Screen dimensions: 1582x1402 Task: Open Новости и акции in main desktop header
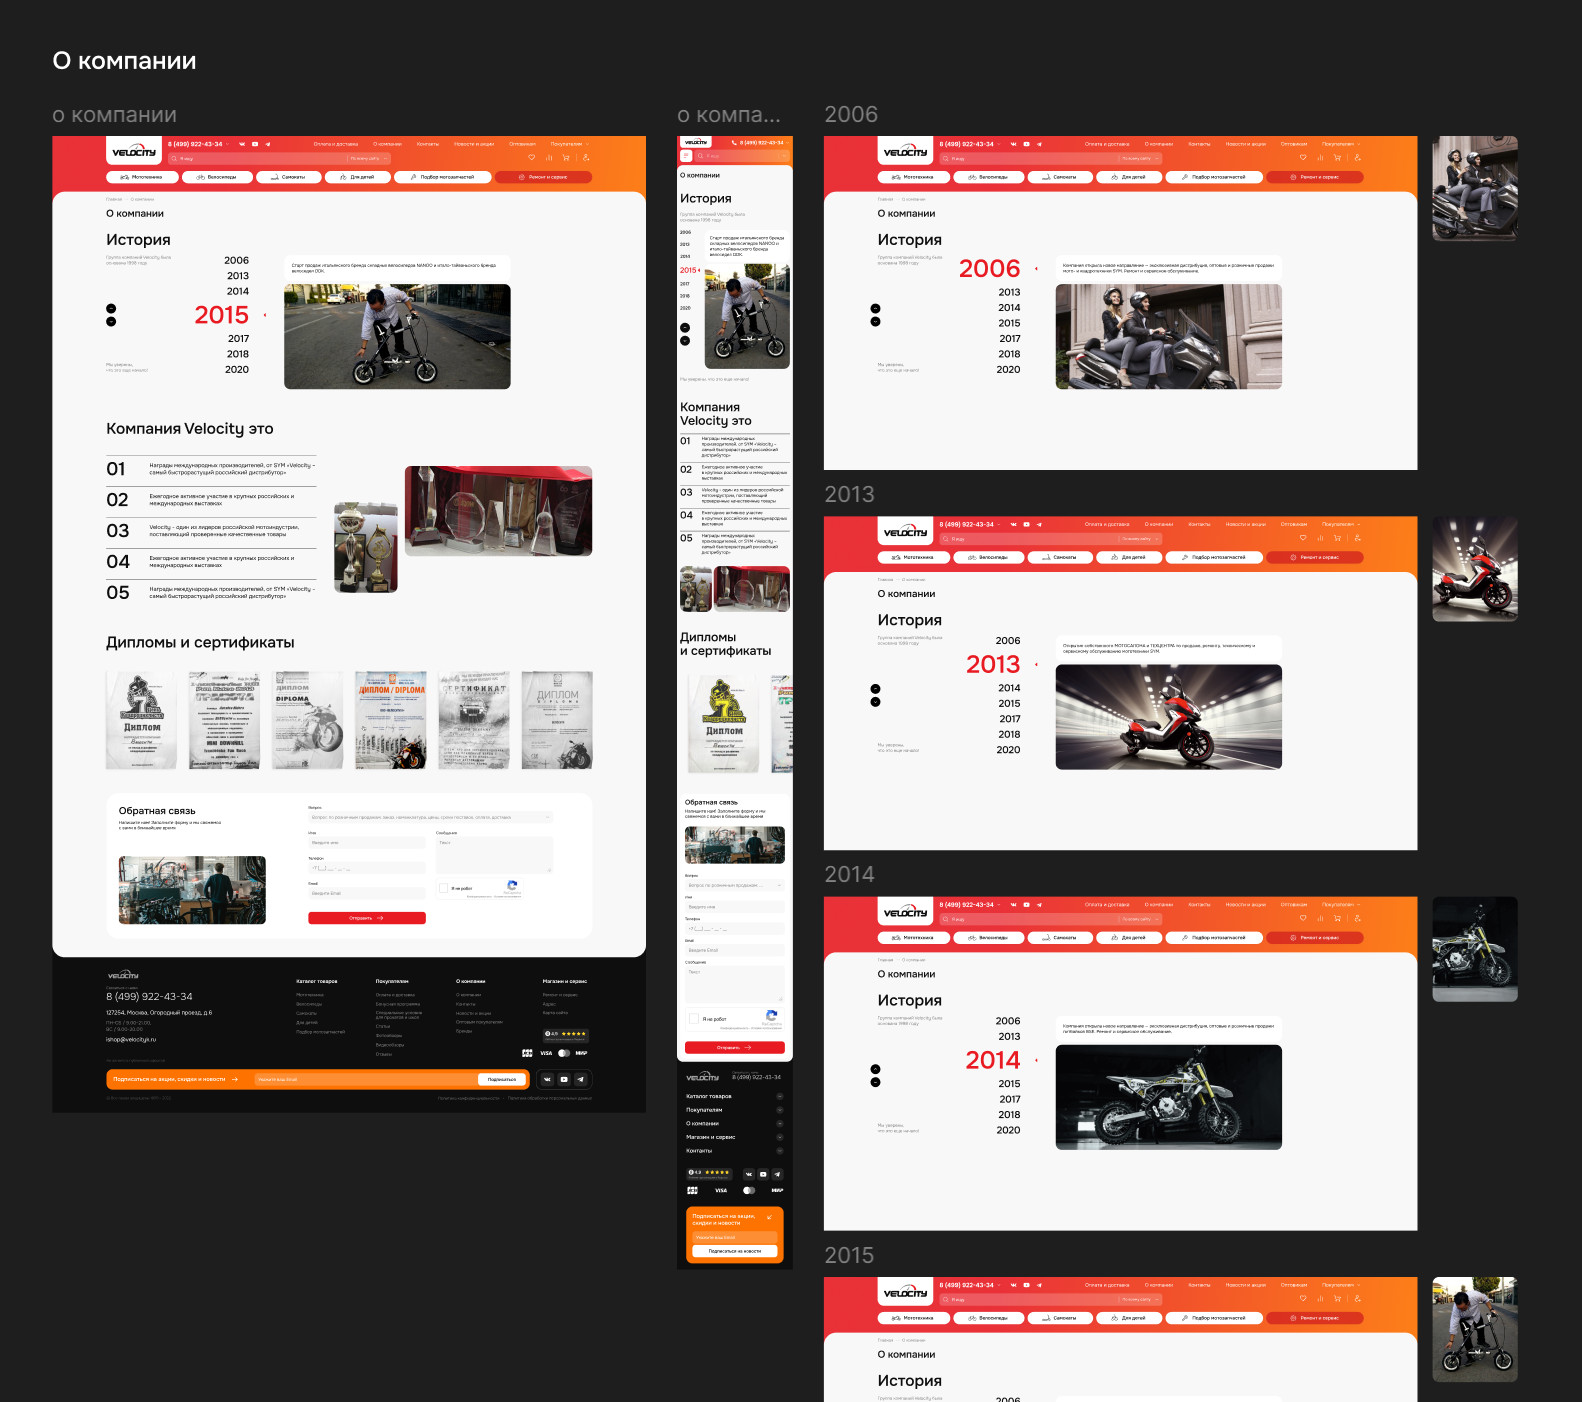coord(474,144)
